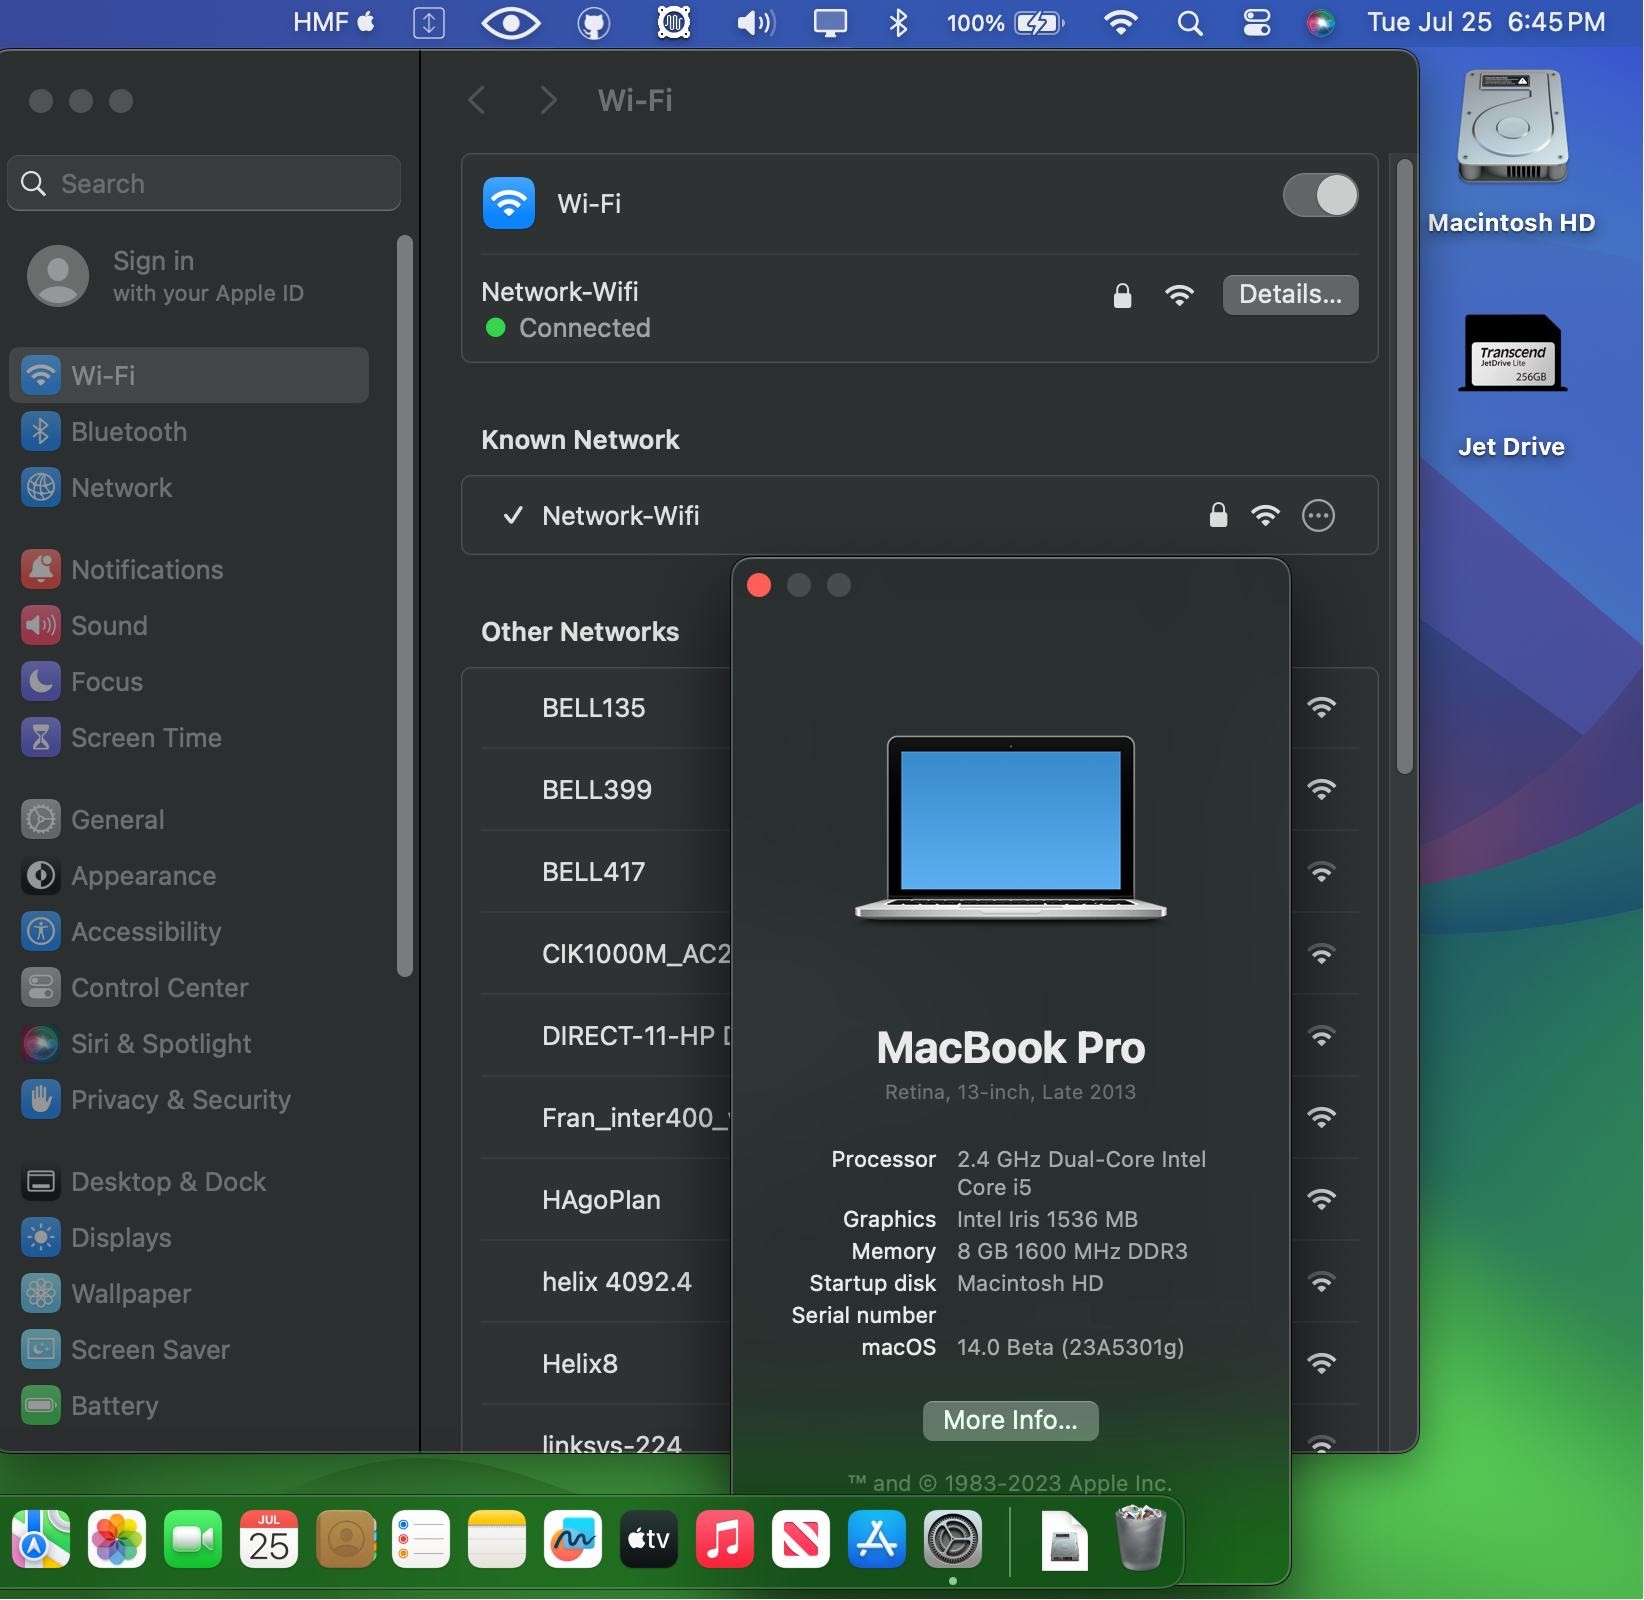Open options menu for known Network-Wifi
Viewport: 1644px width, 1600px height.
pos(1318,515)
